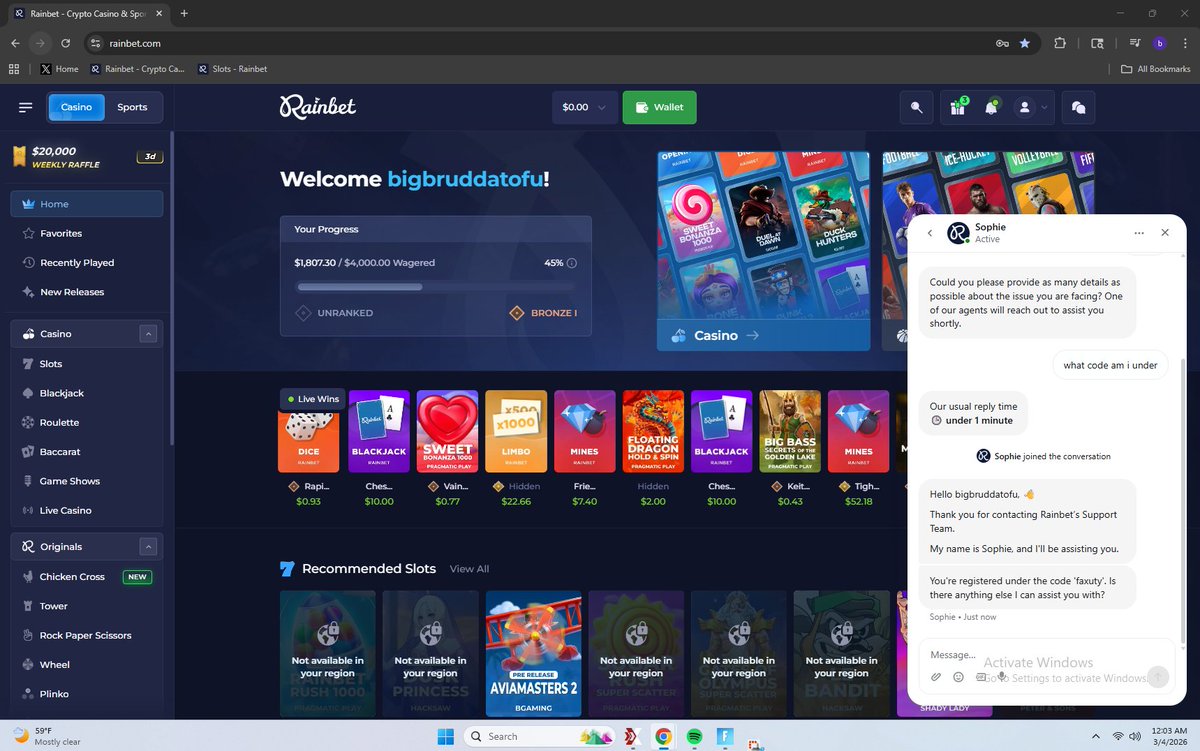Open a new Chrome tab
The width and height of the screenshot is (1200, 751).
click(x=184, y=13)
